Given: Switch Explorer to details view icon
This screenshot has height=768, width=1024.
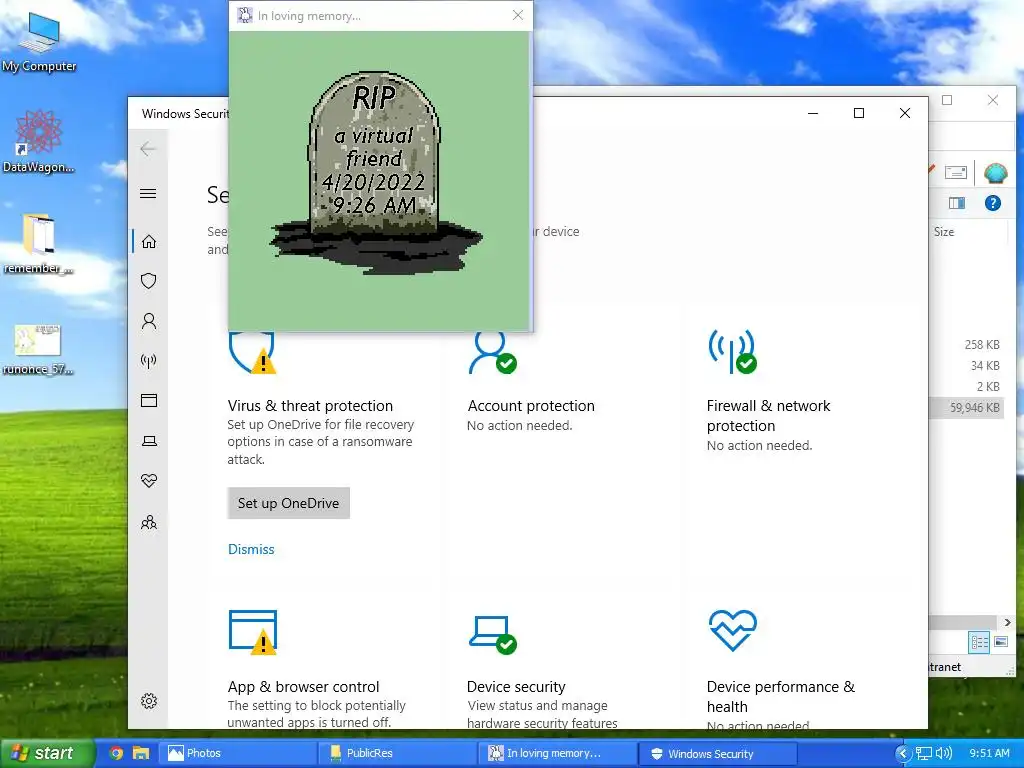Looking at the screenshot, I should click(x=980, y=642).
